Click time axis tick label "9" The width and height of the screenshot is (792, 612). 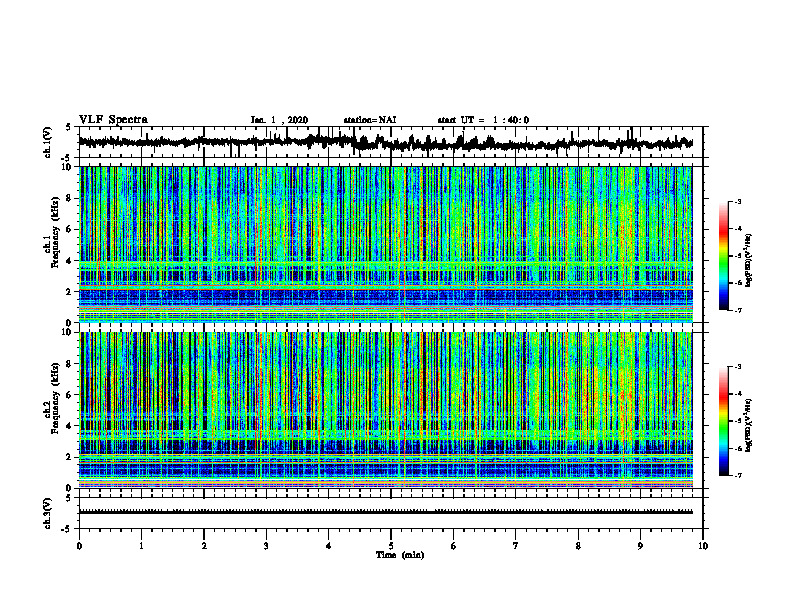tap(640, 546)
